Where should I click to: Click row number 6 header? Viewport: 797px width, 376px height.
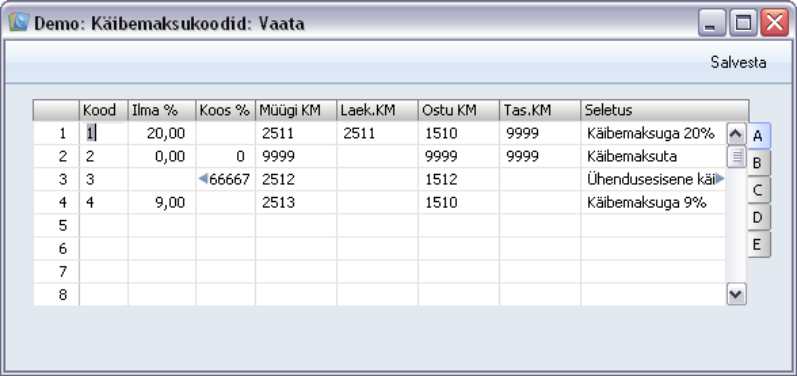click(x=56, y=248)
